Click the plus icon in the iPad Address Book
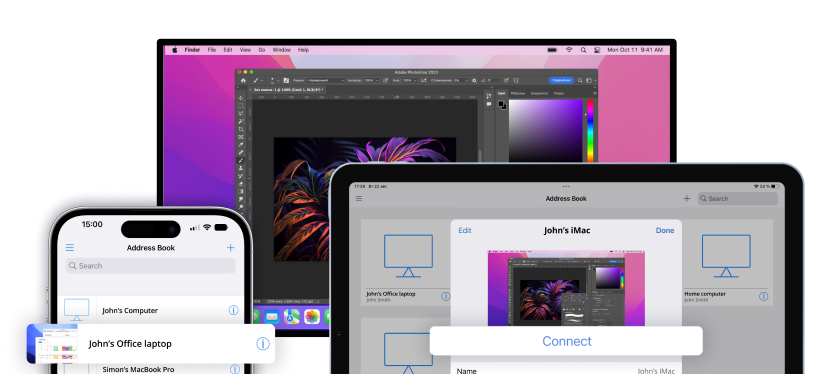831x374 pixels. 687,199
